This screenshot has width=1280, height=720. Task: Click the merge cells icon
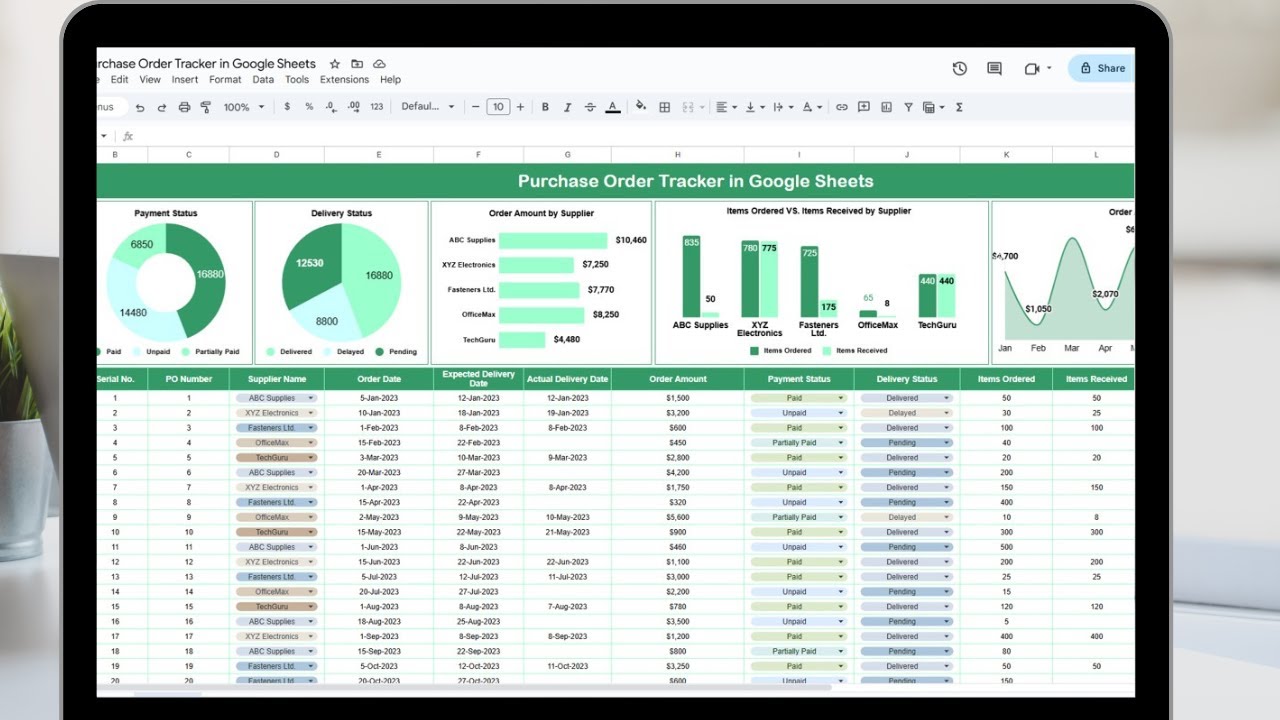690,107
